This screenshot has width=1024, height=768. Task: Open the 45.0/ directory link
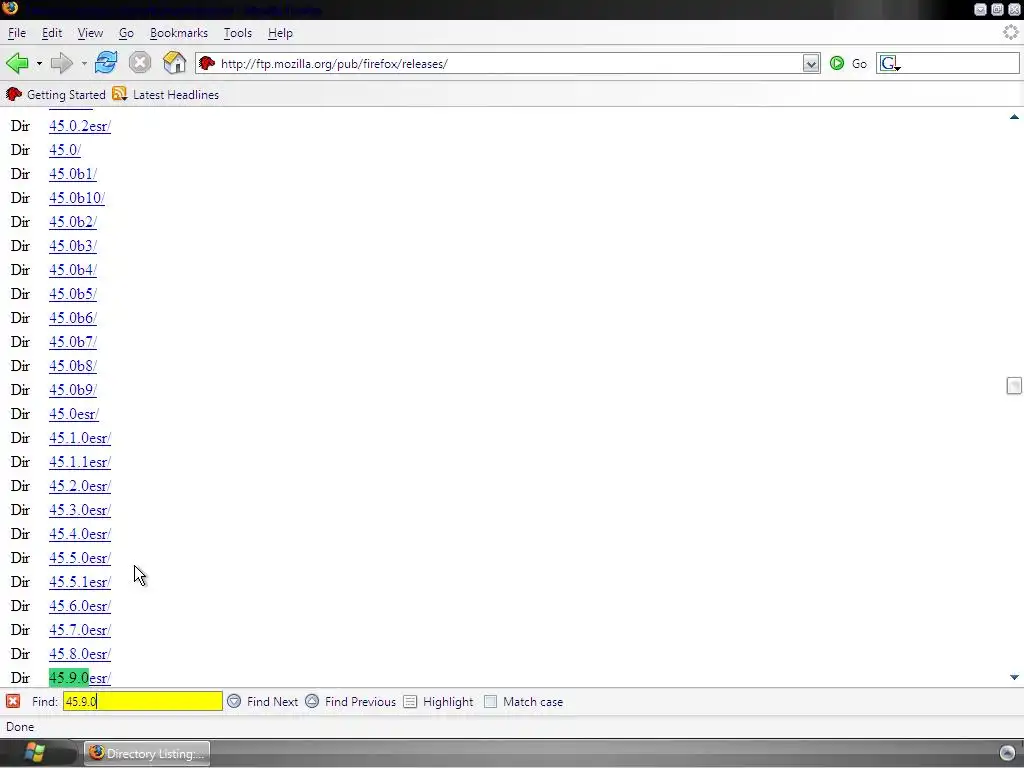tap(65, 150)
